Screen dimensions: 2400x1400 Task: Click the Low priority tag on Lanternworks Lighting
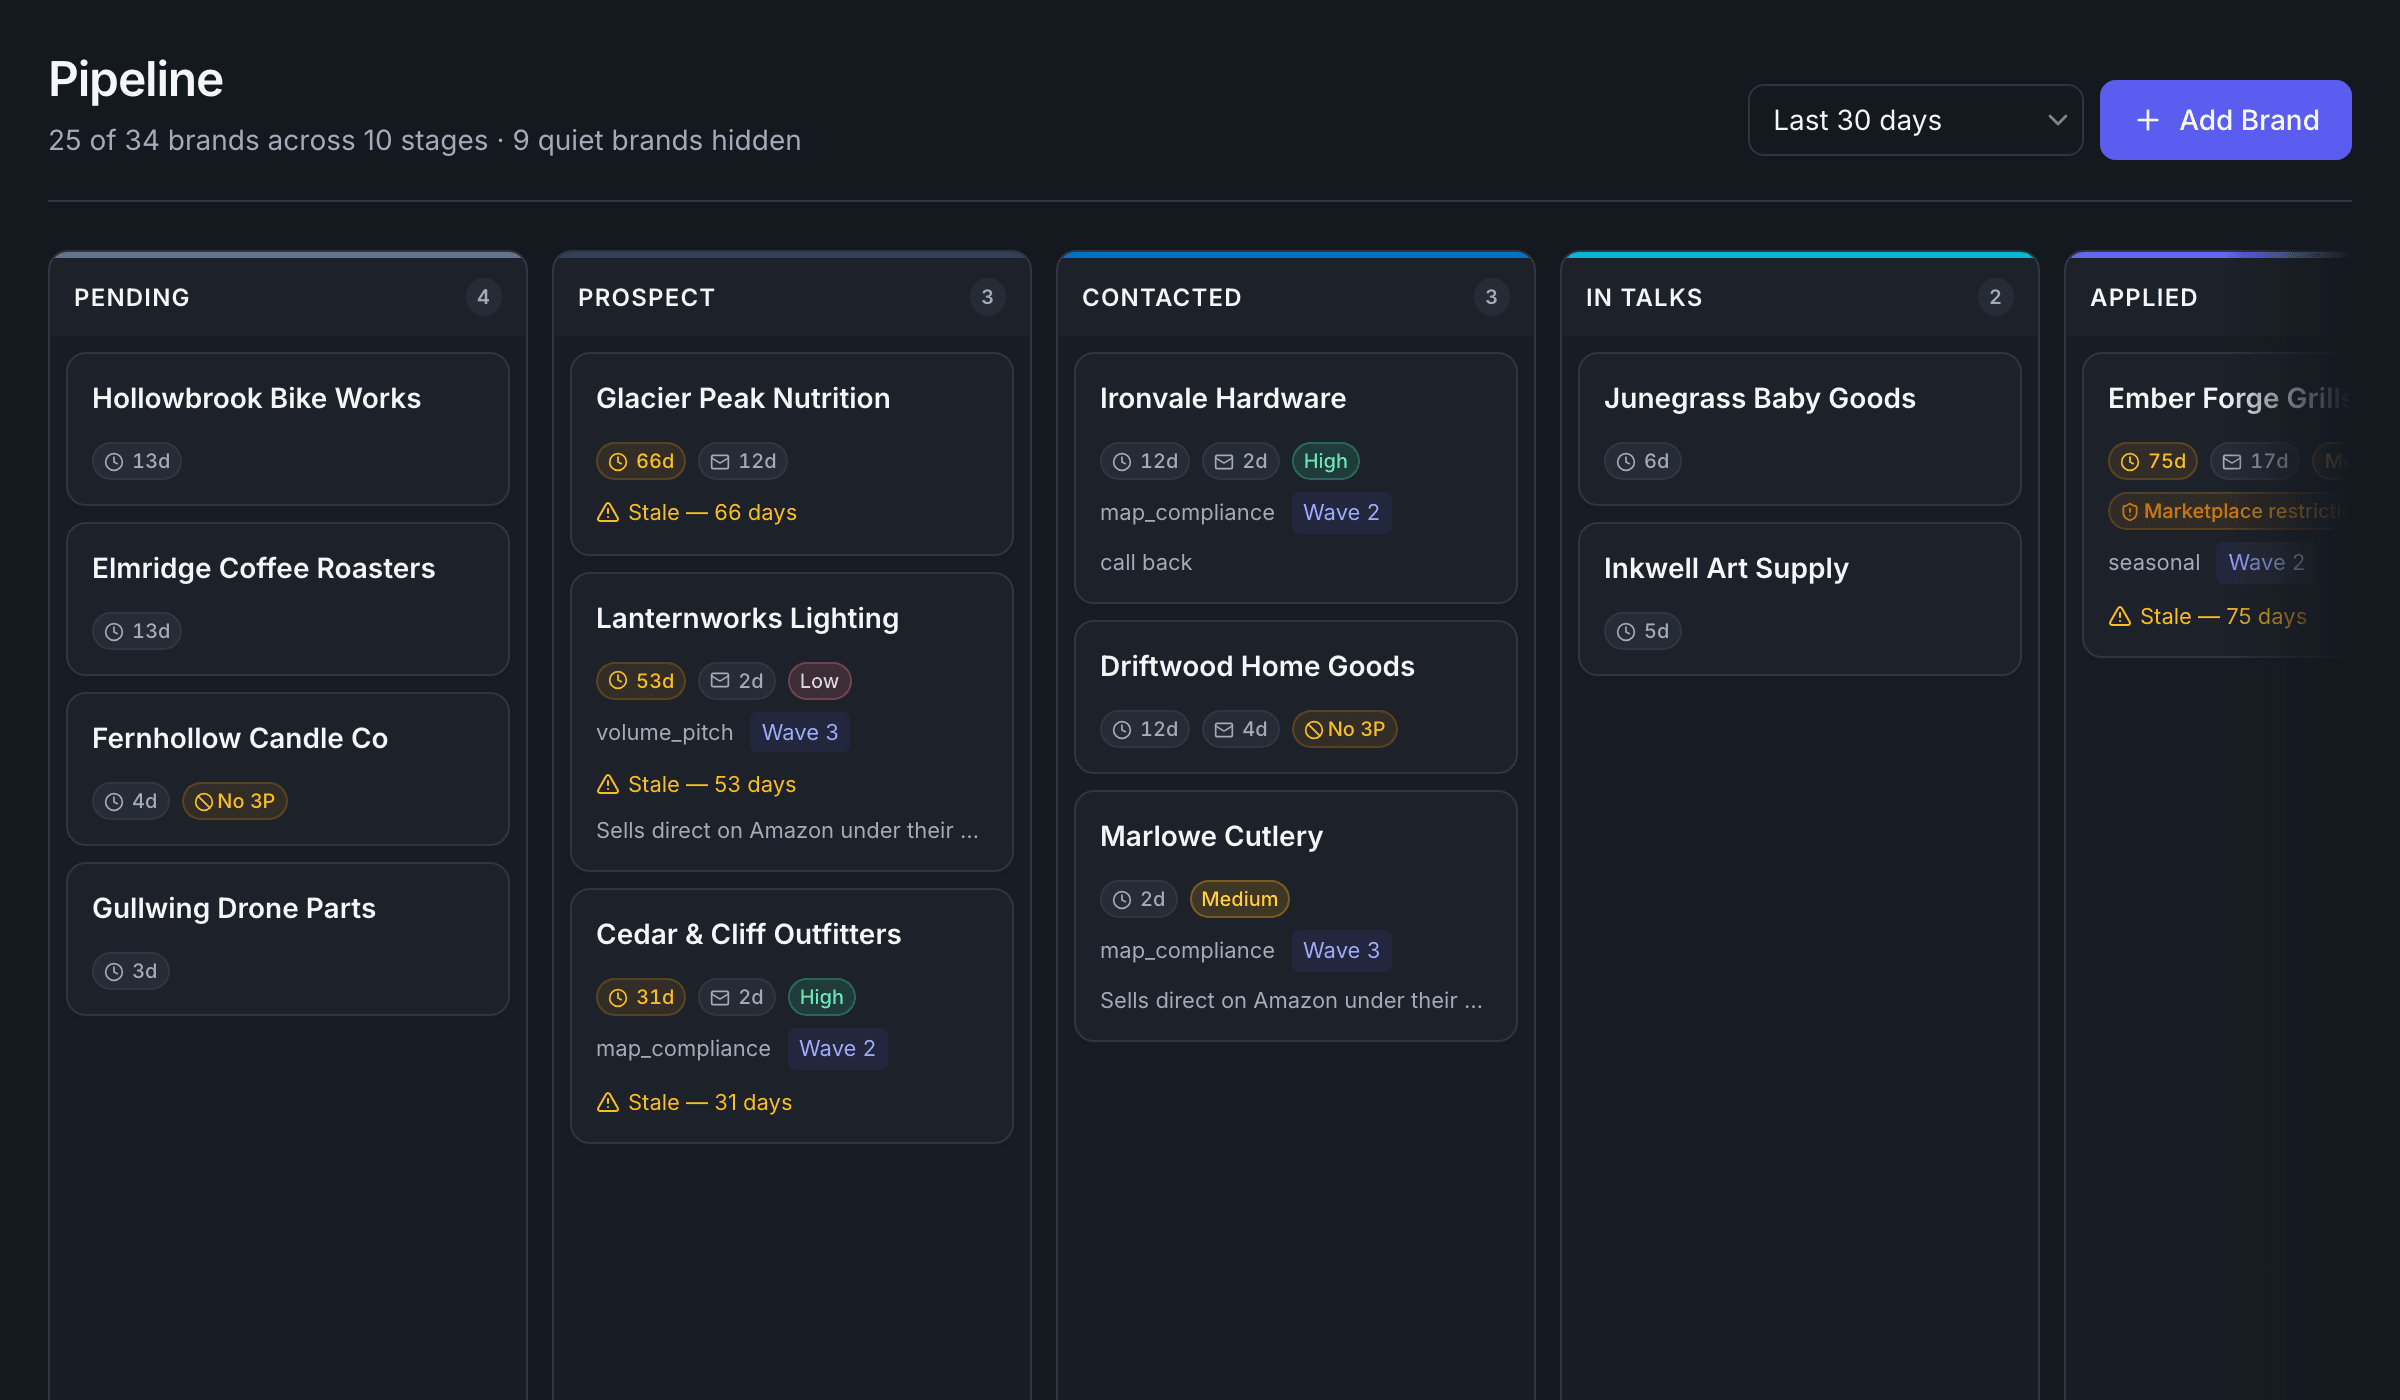click(x=820, y=681)
